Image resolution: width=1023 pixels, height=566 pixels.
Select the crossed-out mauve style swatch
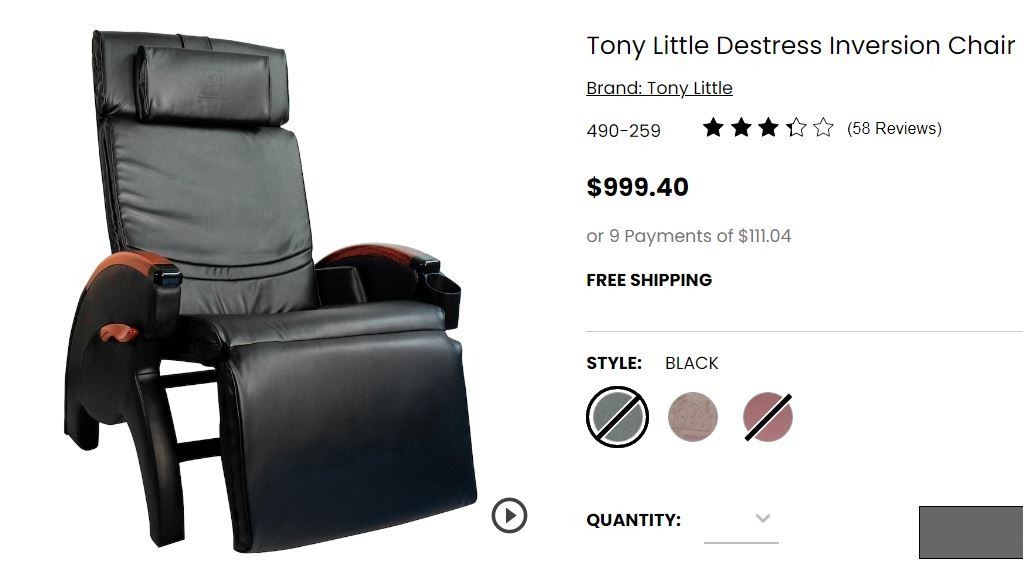pos(768,417)
